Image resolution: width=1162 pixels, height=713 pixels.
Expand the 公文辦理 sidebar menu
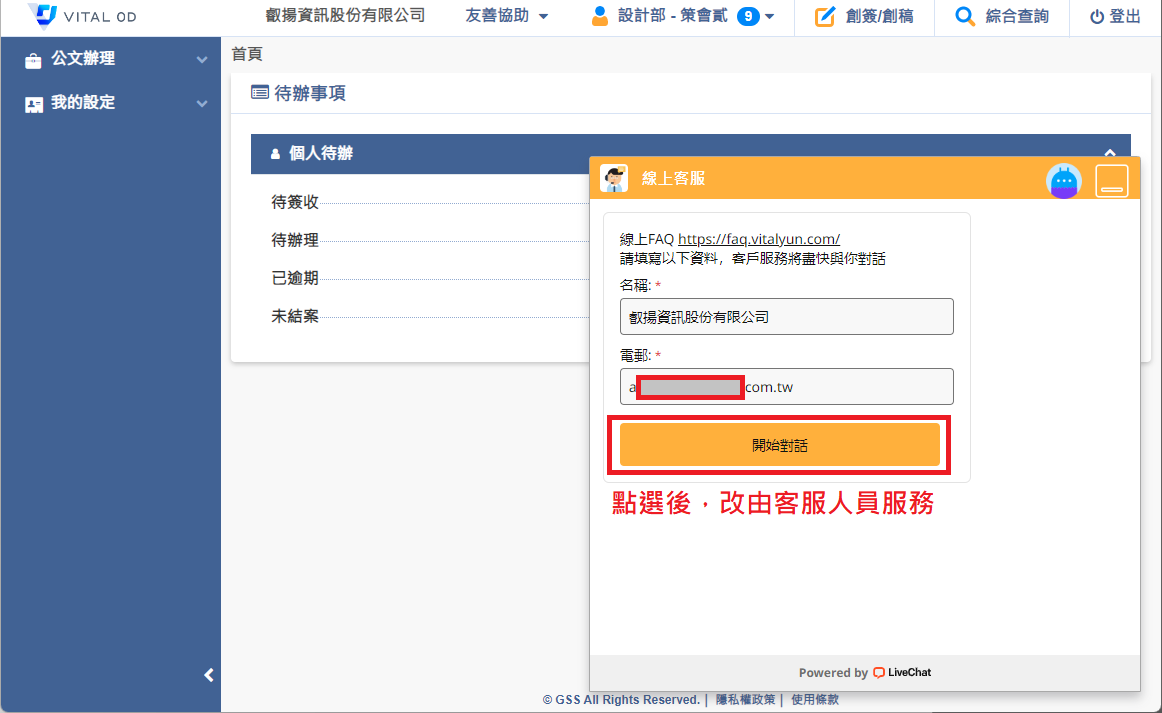[202, 60]
